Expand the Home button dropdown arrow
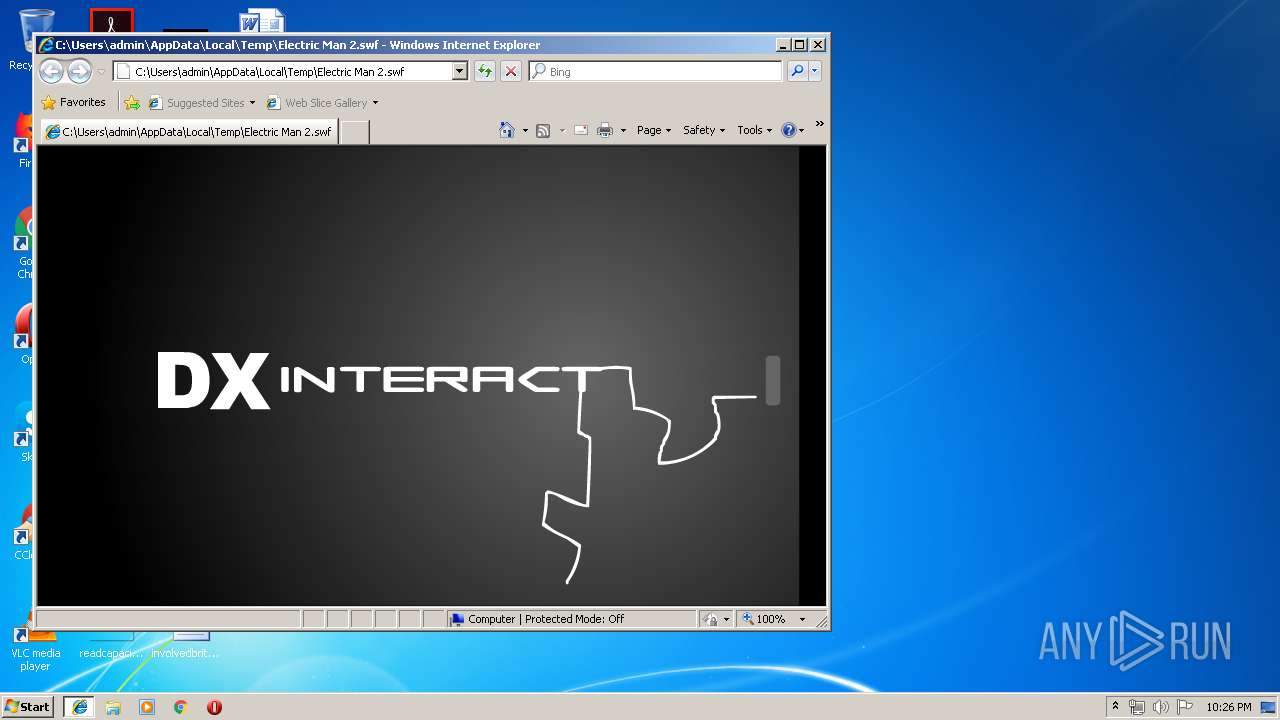Viewport: 1280px width, 720px height. (x=525, y=130)
